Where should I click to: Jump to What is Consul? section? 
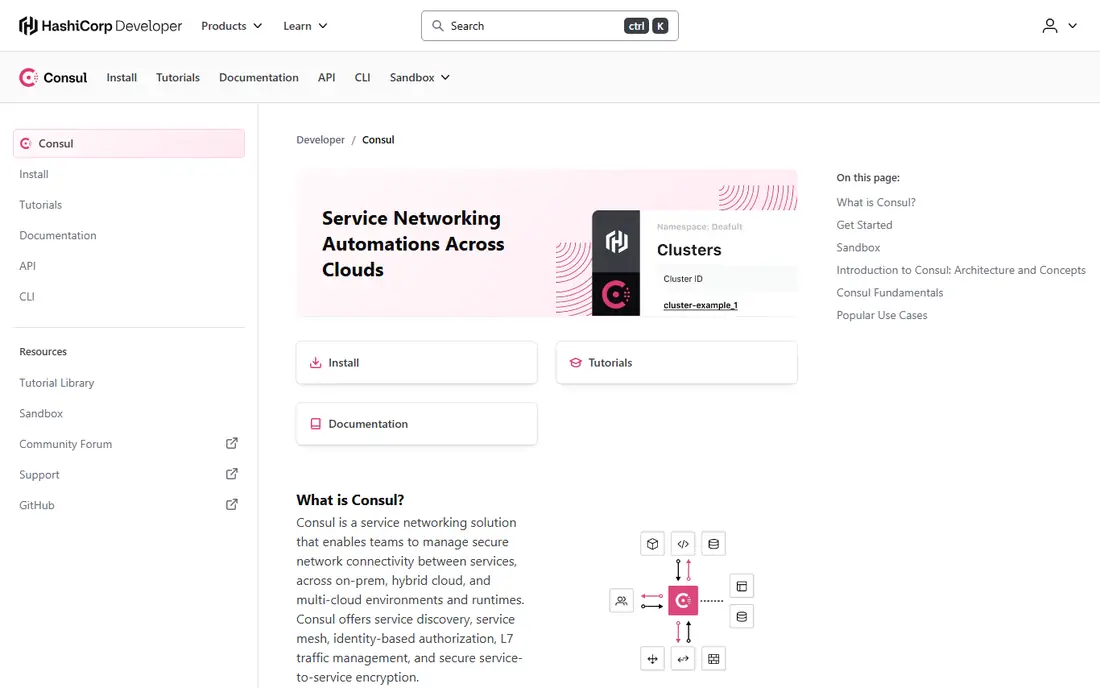pos(876,202)
